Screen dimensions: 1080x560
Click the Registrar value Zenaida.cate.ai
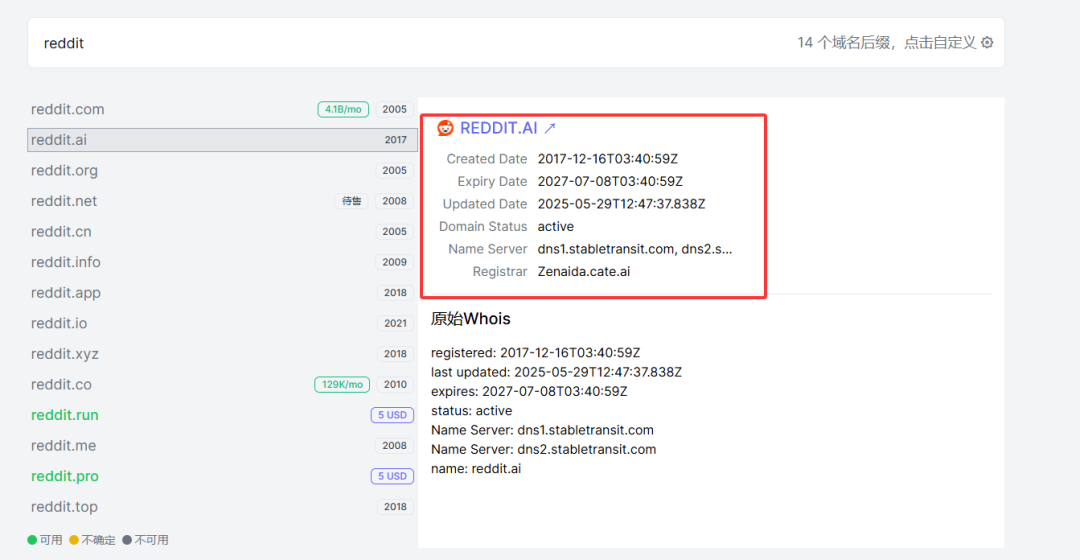click(583, 271)
